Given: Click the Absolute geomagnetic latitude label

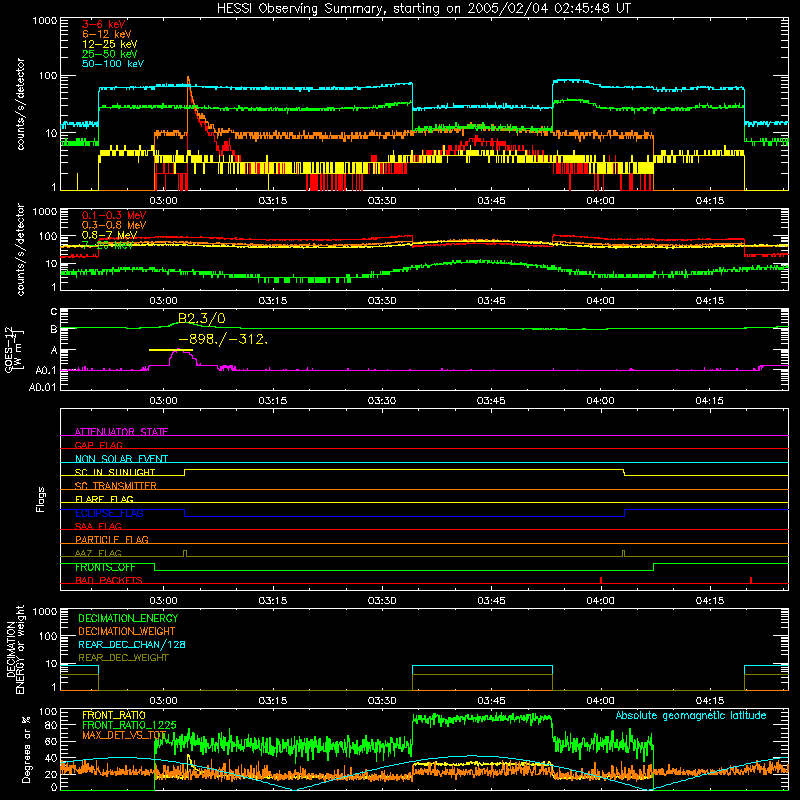Looking at the screenshot, I should 691,715.
